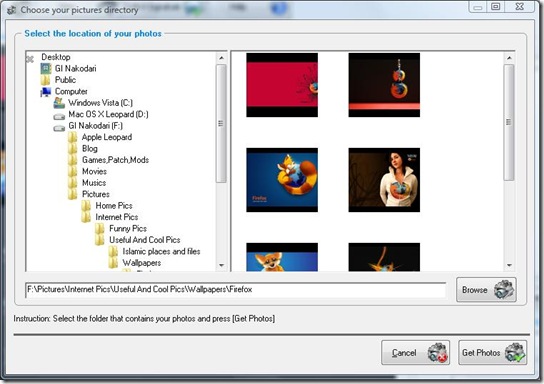Viewport: 544px width, 384px height.
Task: Select the Apple Leopard folder name
Action: point(107,137)
